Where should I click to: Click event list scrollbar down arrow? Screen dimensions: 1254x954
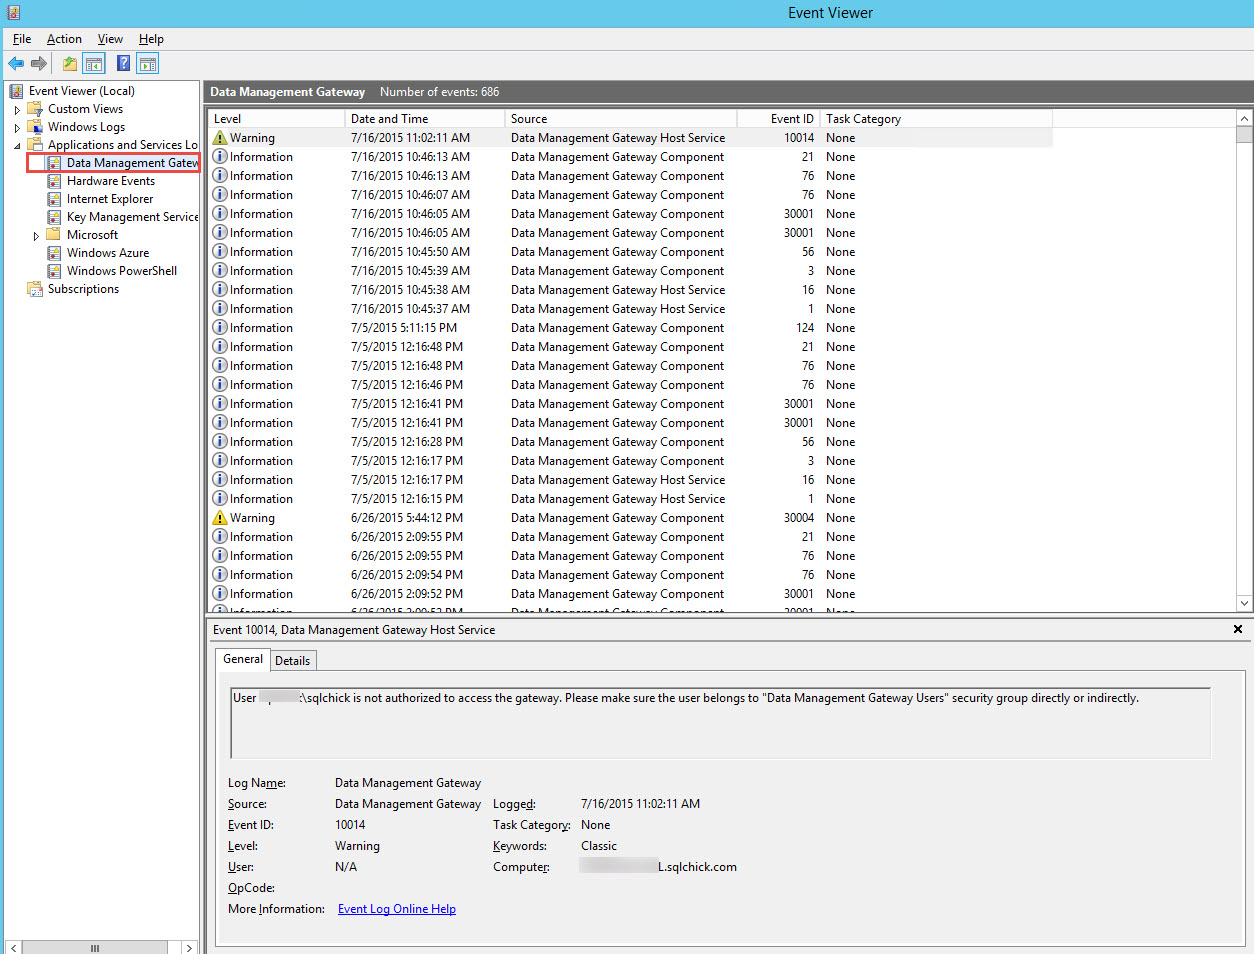coord(1244,603)
